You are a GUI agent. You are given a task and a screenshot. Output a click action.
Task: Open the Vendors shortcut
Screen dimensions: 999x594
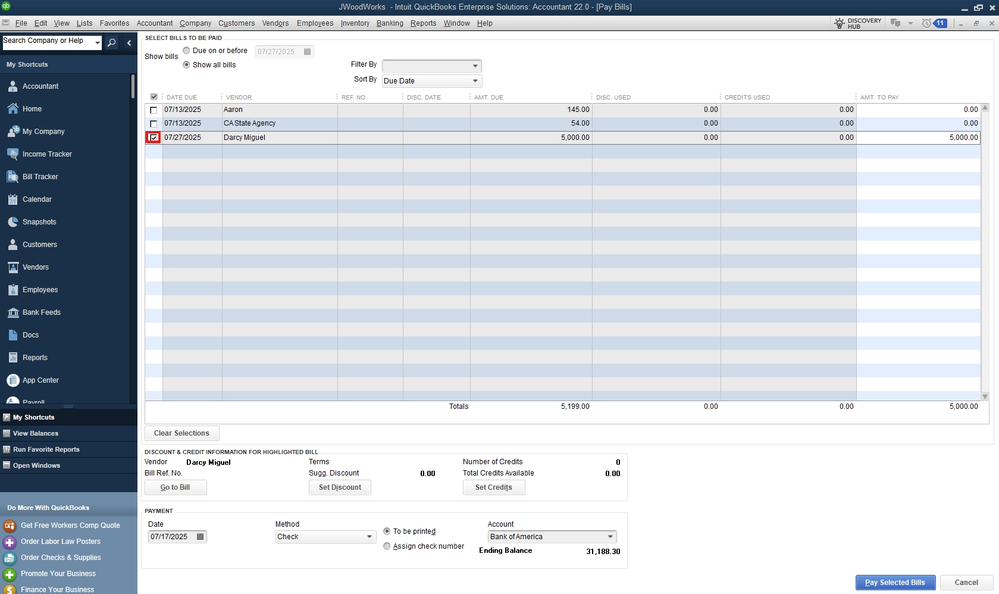click(35, 267)
